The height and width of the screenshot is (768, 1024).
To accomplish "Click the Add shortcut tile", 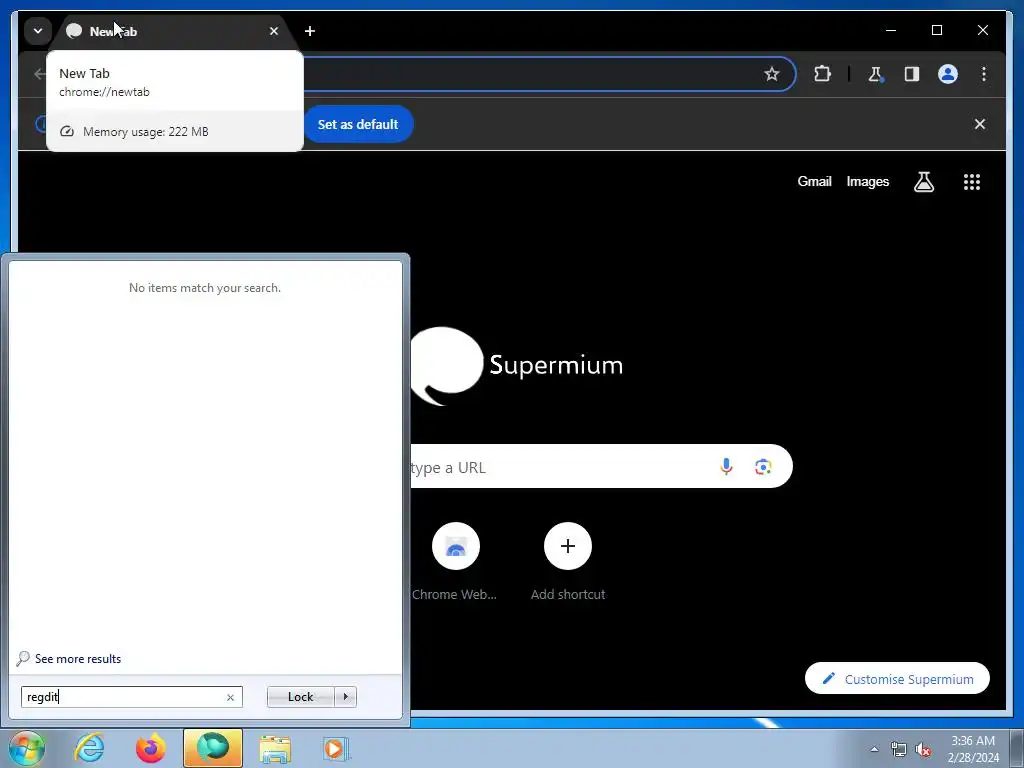I will coord(568,562).
